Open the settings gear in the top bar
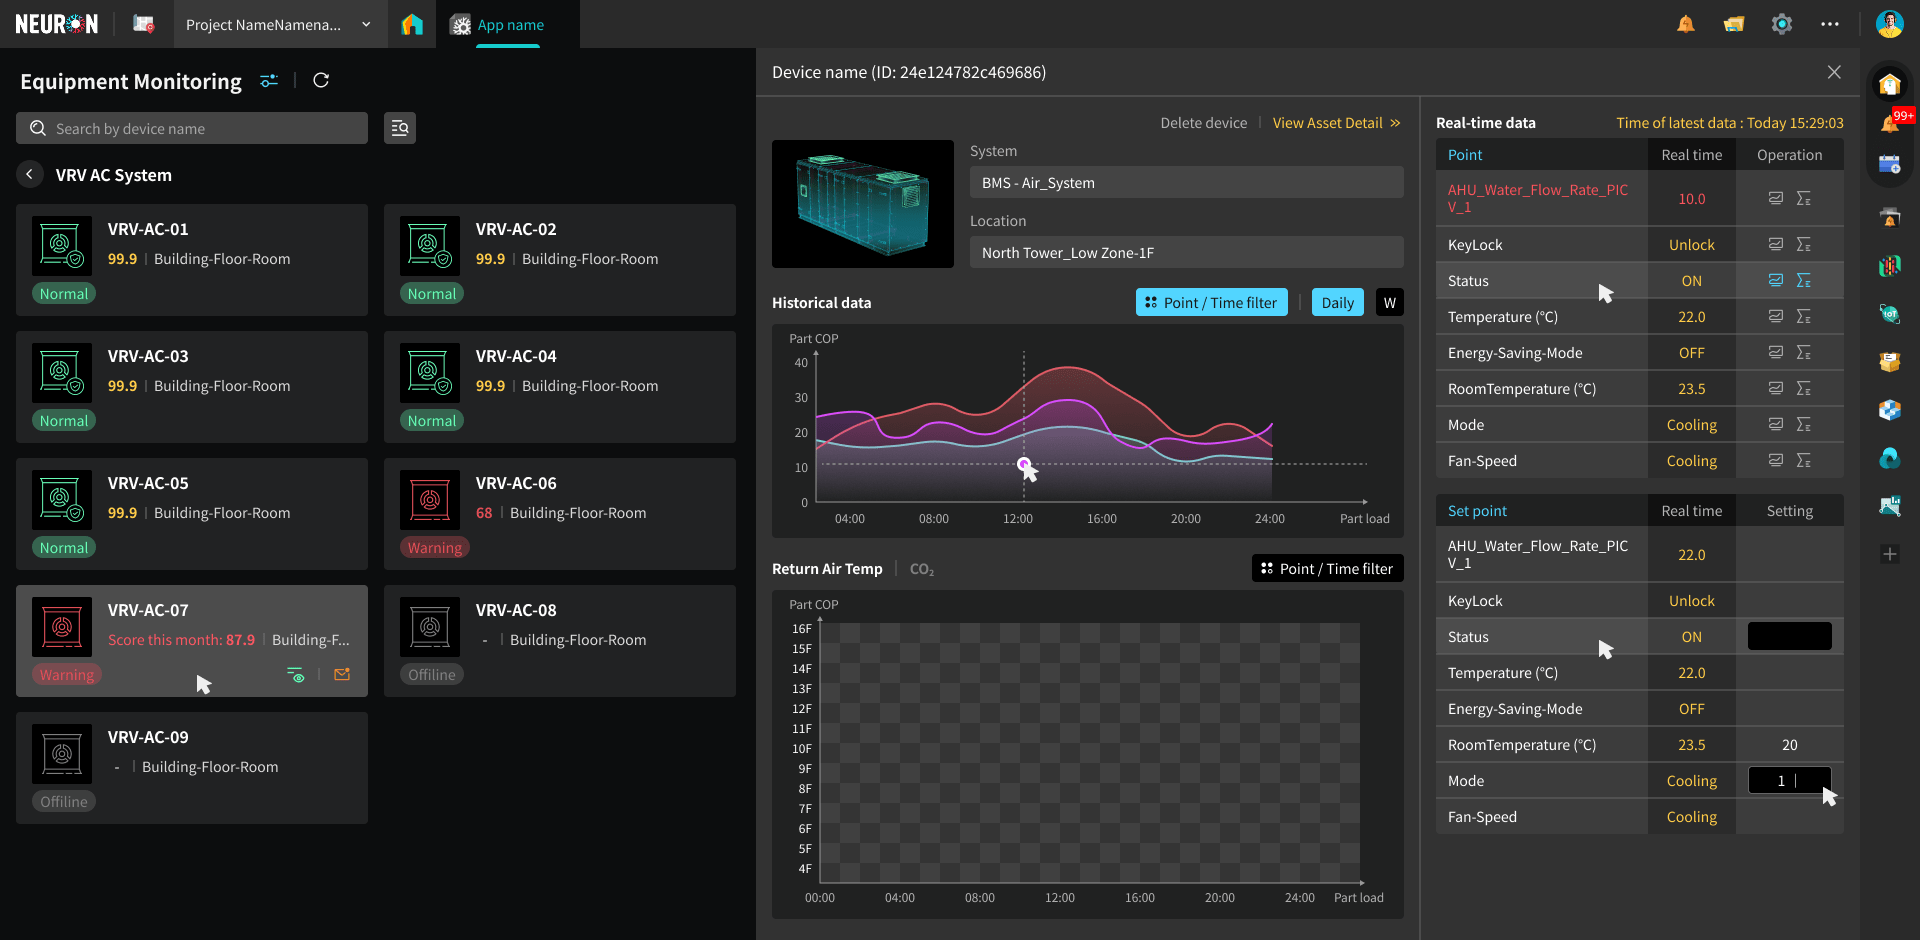 coord(1781,23)
